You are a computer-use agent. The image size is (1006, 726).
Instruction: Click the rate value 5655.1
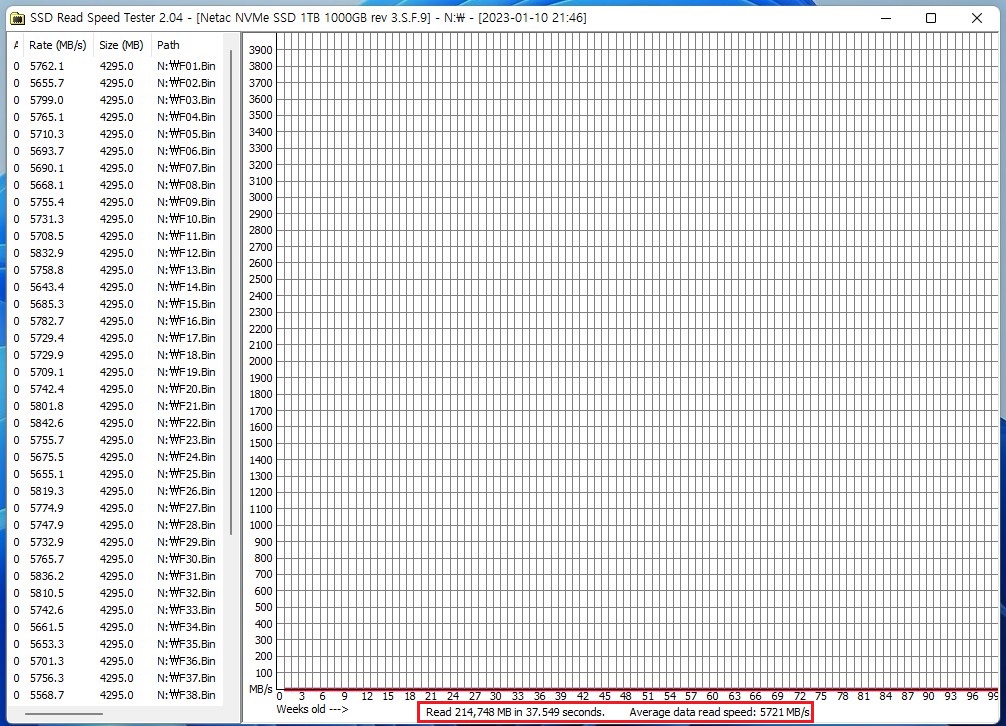47,474
